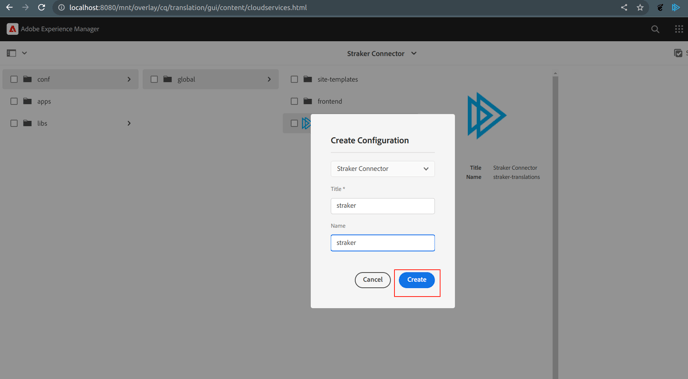Screen dimensions: 688x379
Task: Open the AEM solutions grid icon
Action: [x=679, y=29]
